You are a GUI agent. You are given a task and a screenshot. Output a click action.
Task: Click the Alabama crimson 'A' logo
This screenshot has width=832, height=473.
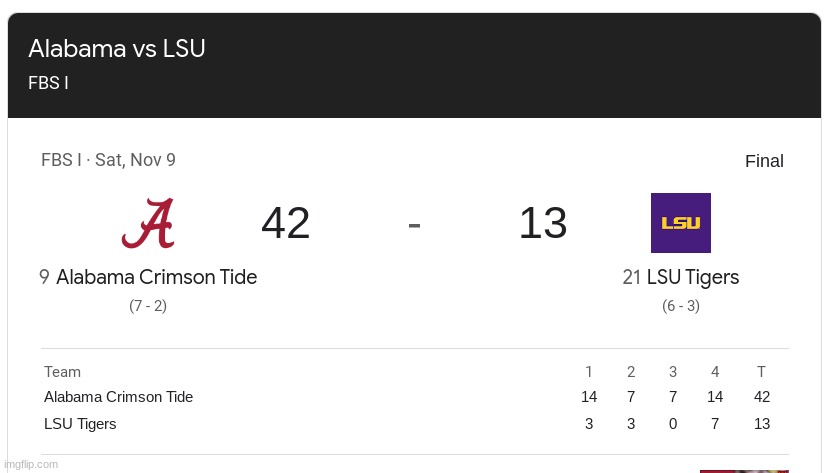(148, 223)
